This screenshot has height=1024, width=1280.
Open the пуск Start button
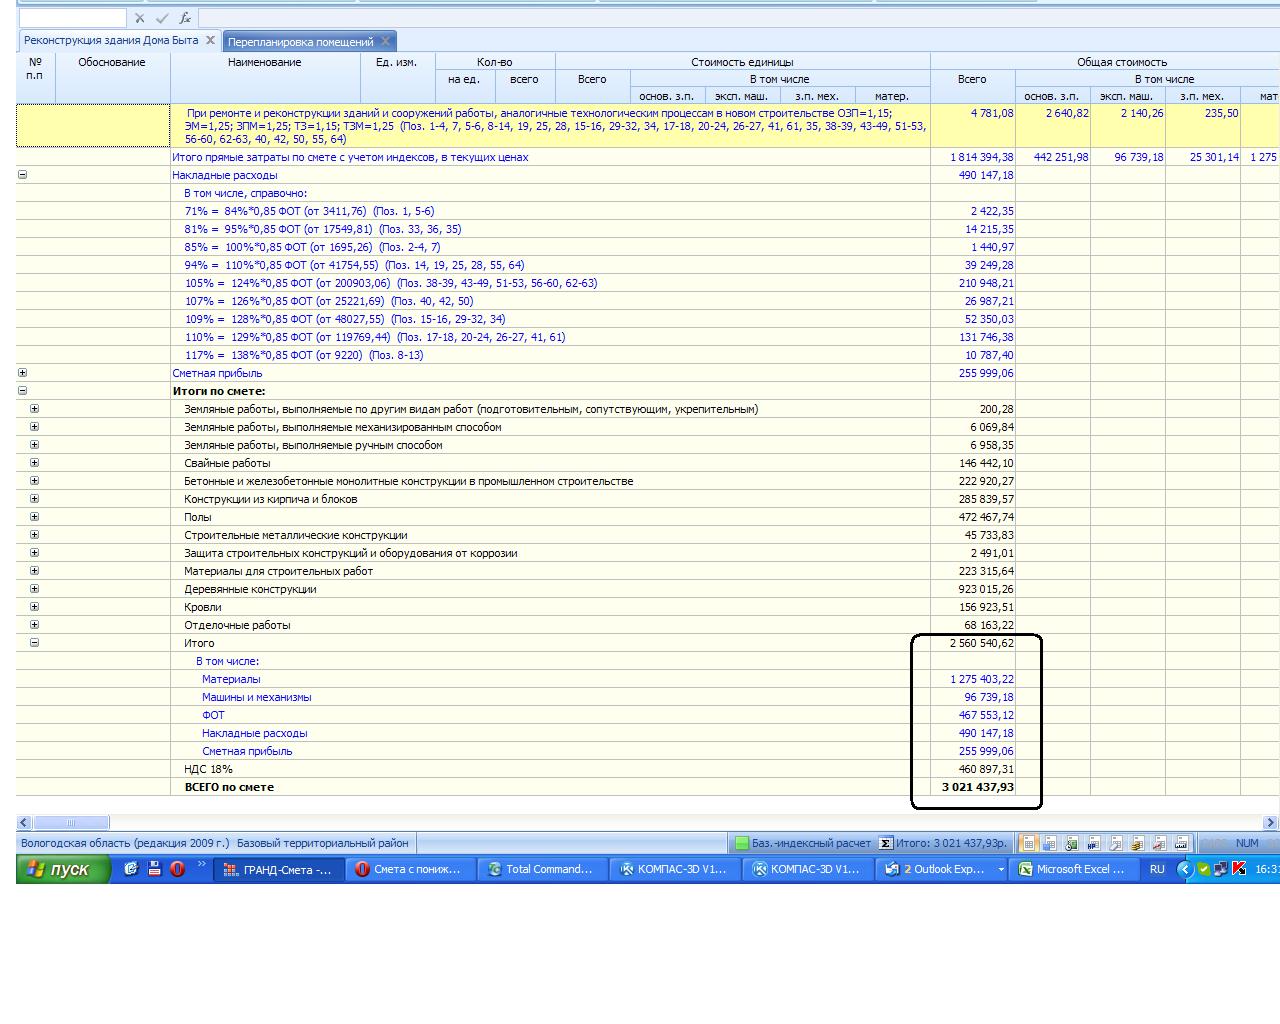pyautogui.click(x=63, y=870)
